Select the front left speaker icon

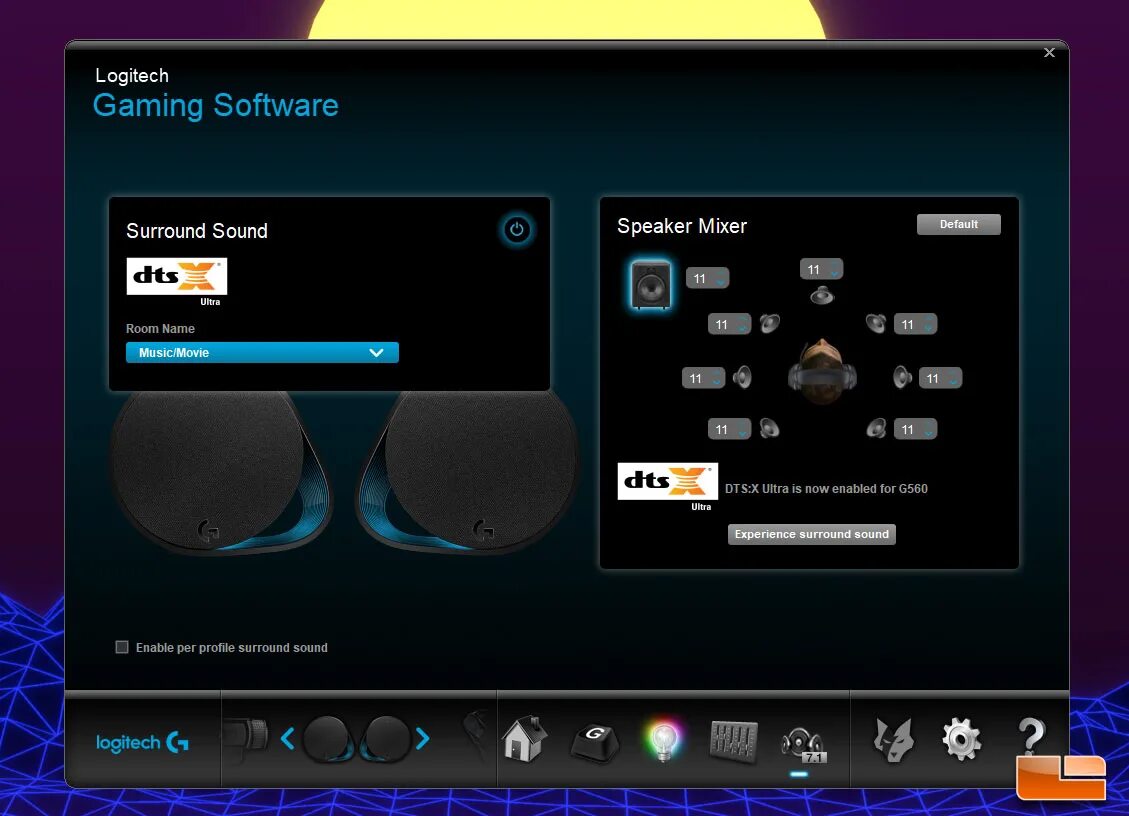769,323
